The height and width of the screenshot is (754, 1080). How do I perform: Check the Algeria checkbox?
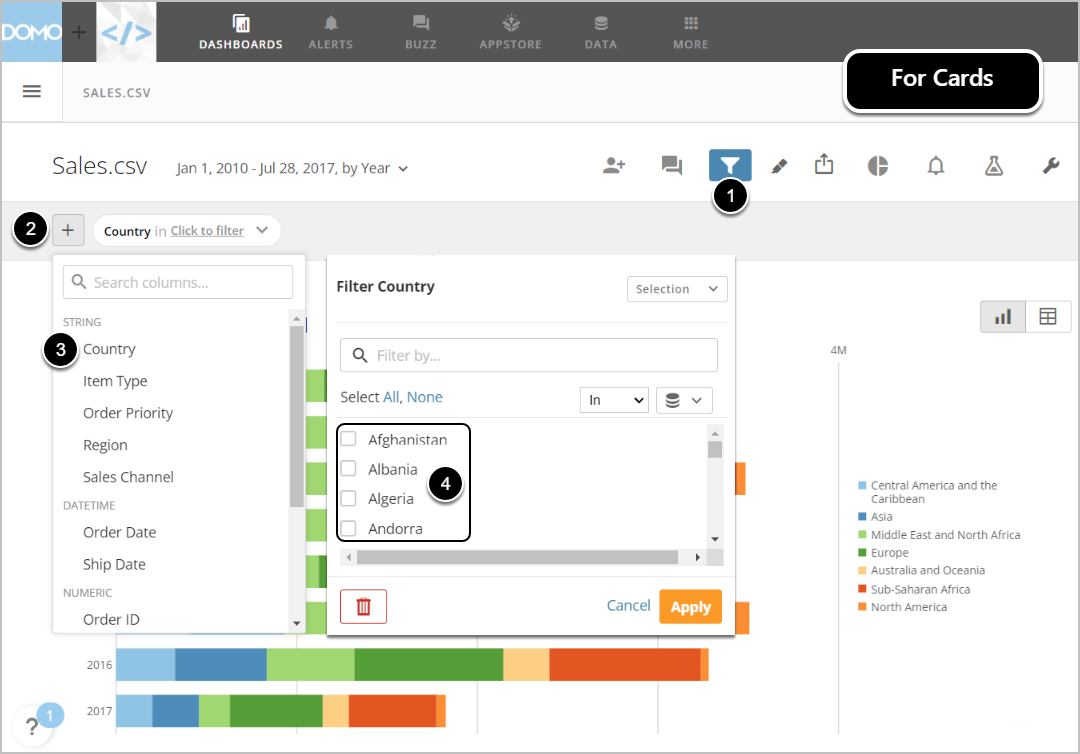[349, 498]
